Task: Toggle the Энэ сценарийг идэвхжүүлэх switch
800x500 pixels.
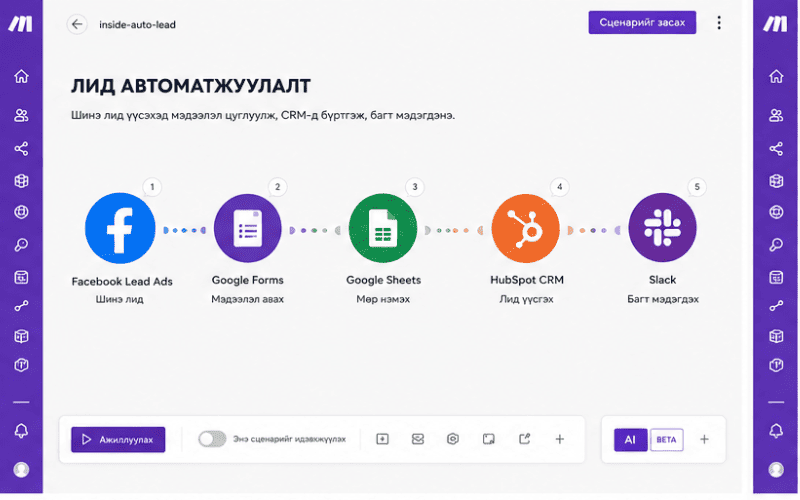Action: click(212, 439)
